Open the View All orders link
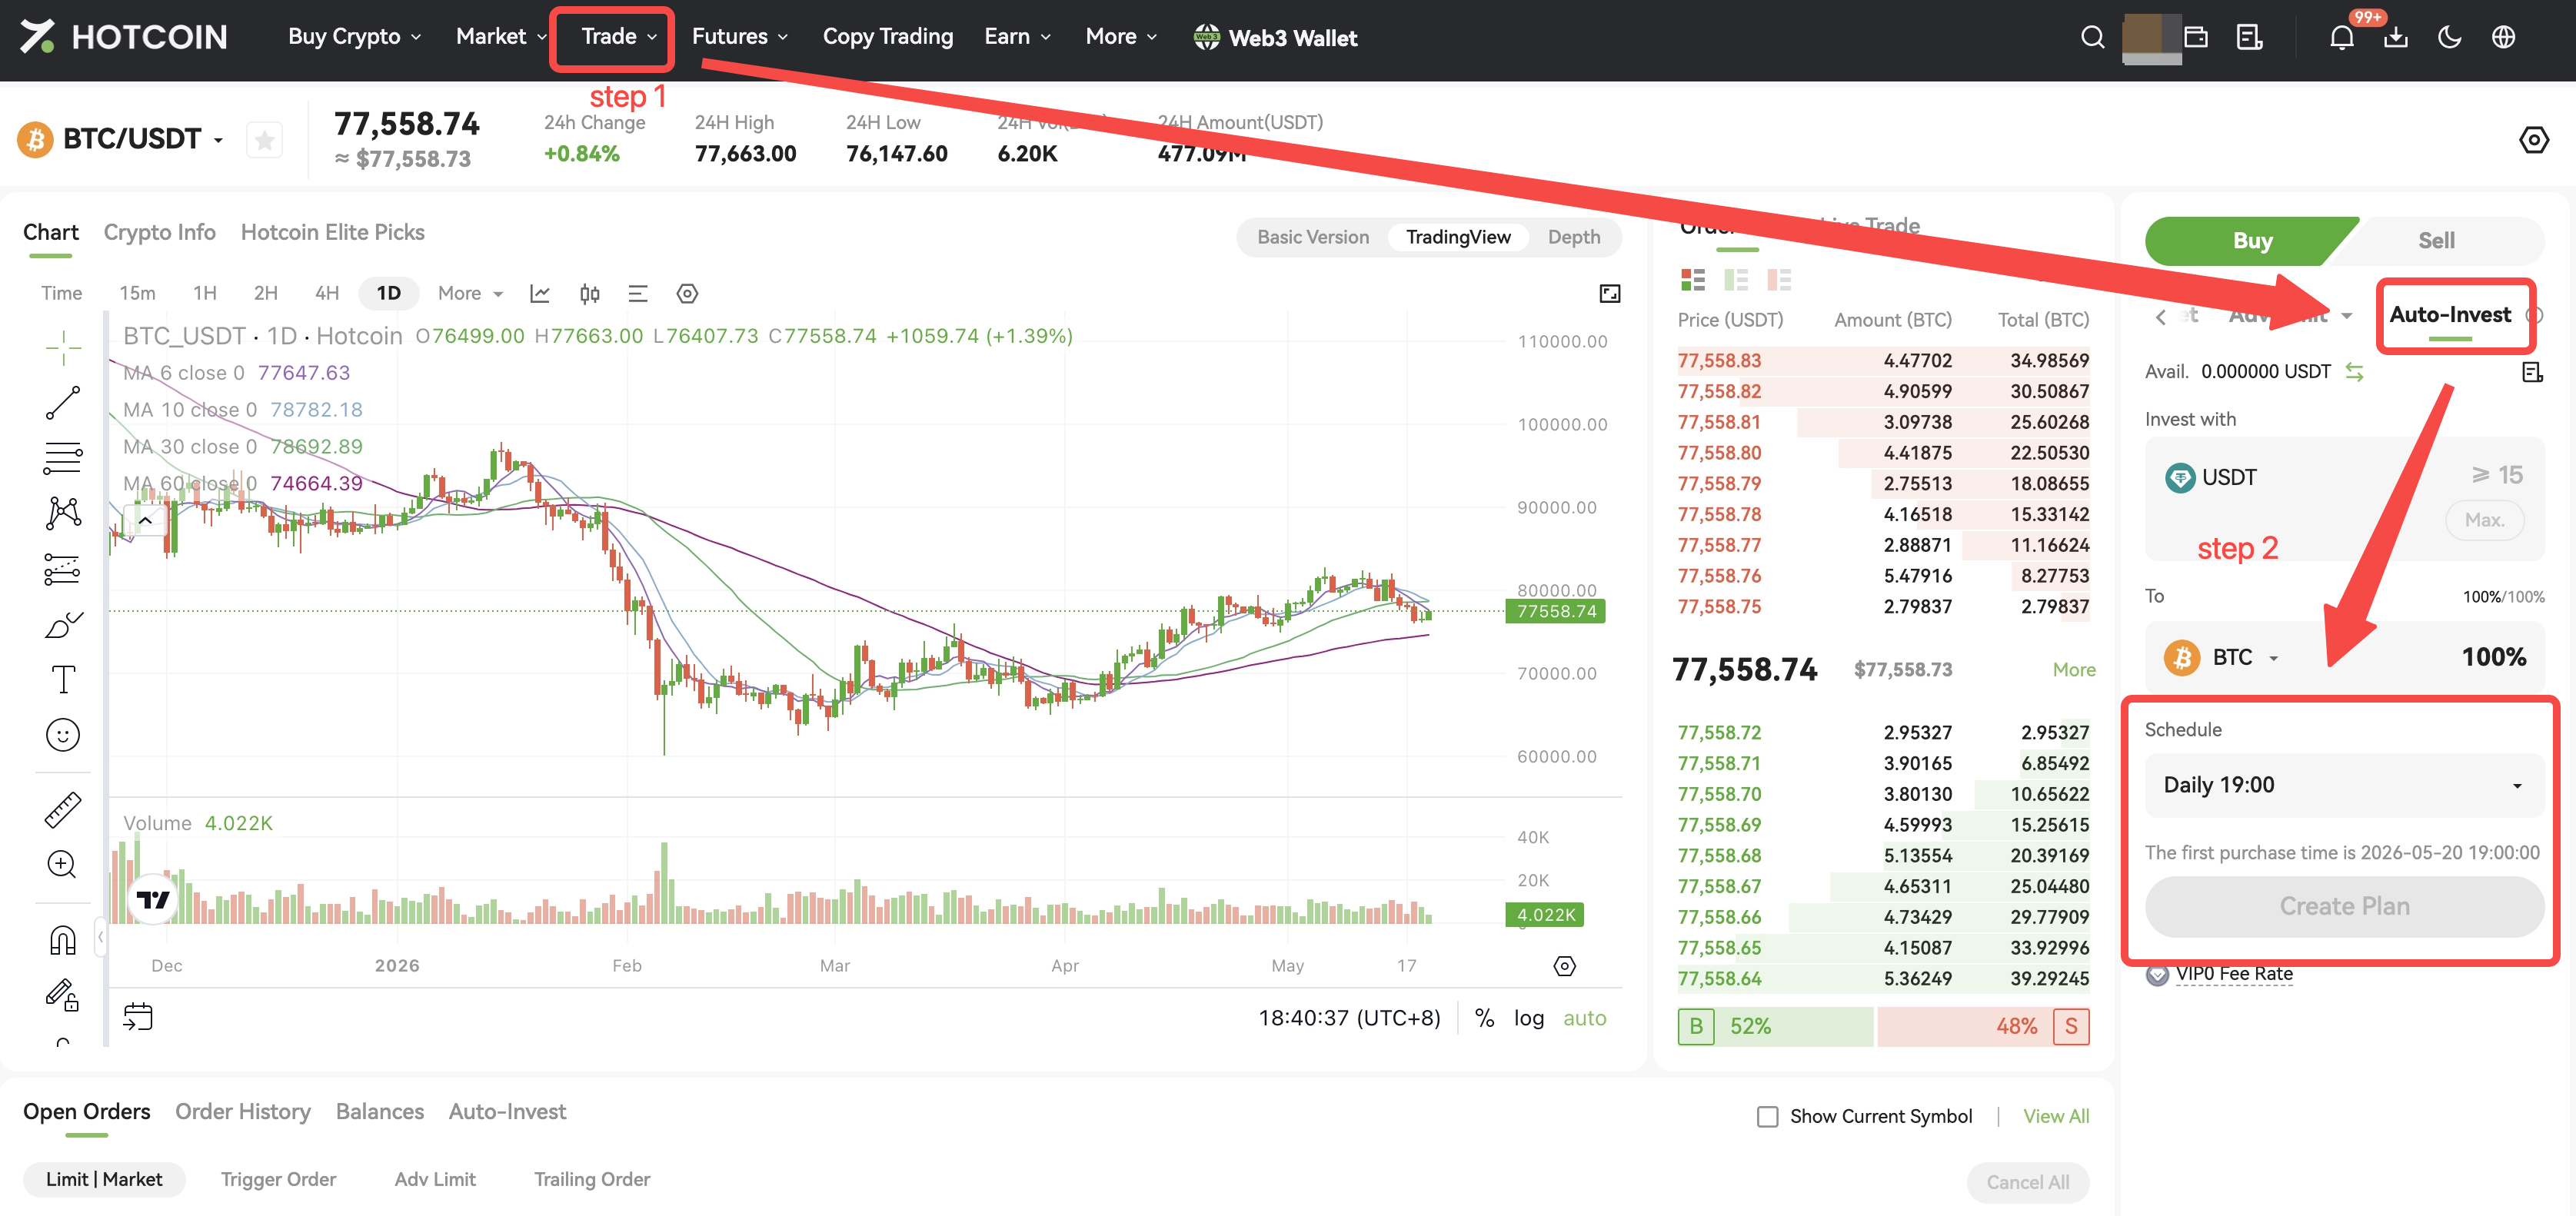The image size is (2576, 1216). point(2056,1116)
